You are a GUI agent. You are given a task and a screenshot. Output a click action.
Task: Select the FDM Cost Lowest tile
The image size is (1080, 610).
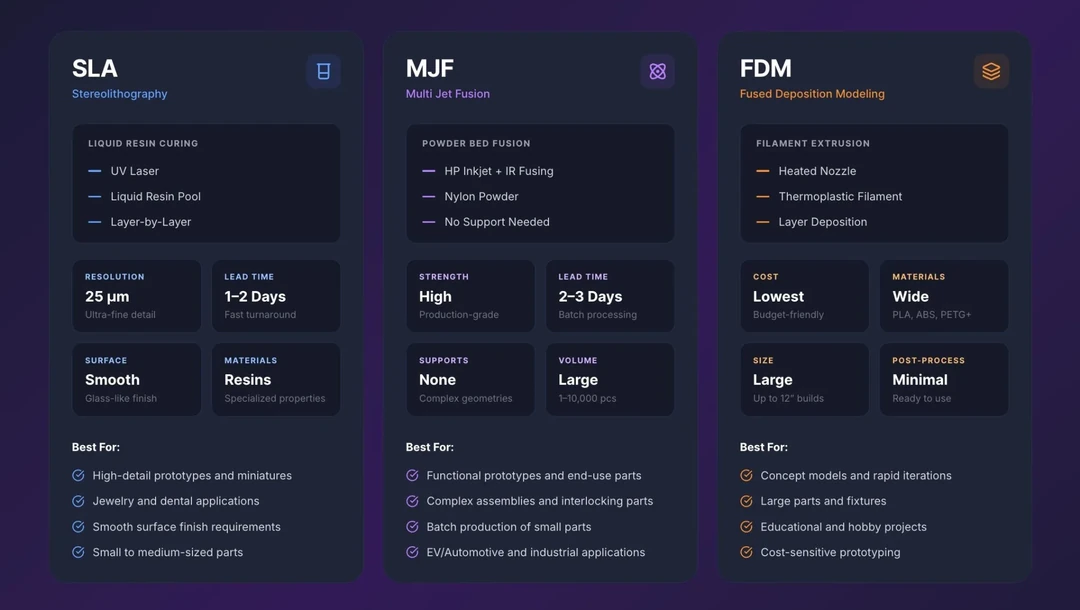click(x=804, y=296)
